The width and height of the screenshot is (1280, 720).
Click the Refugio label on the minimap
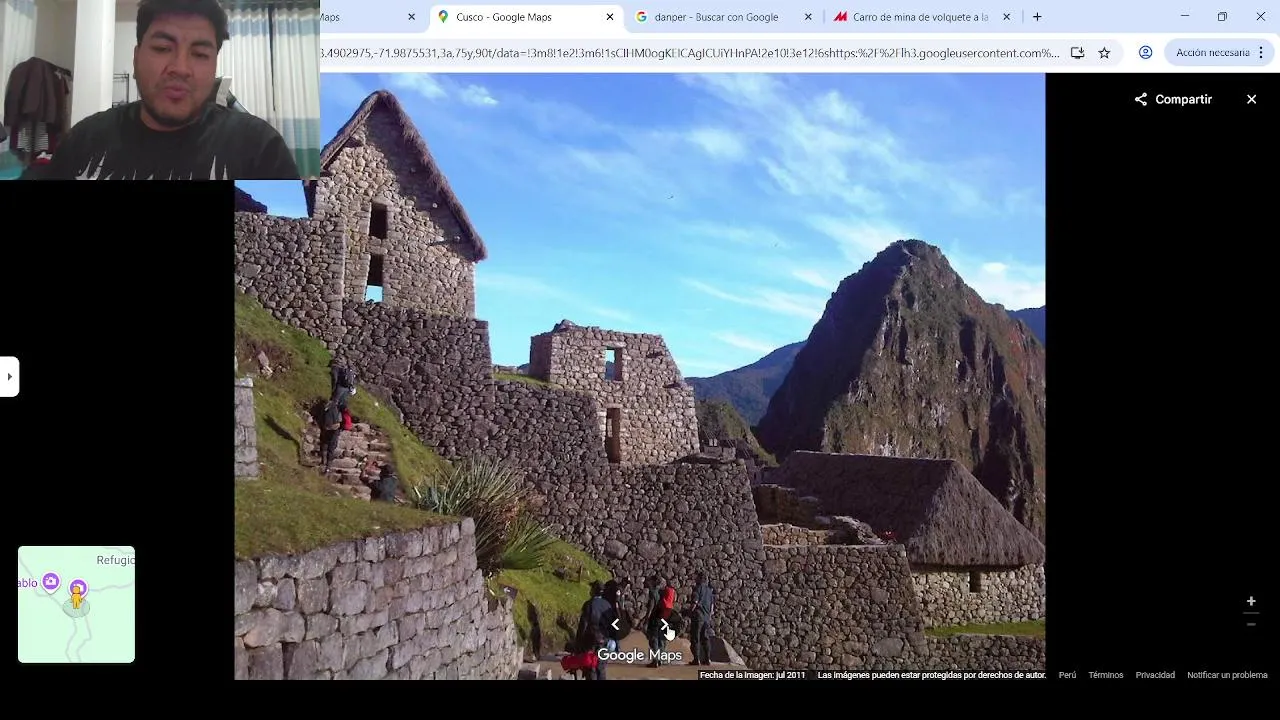pos(115,560)
